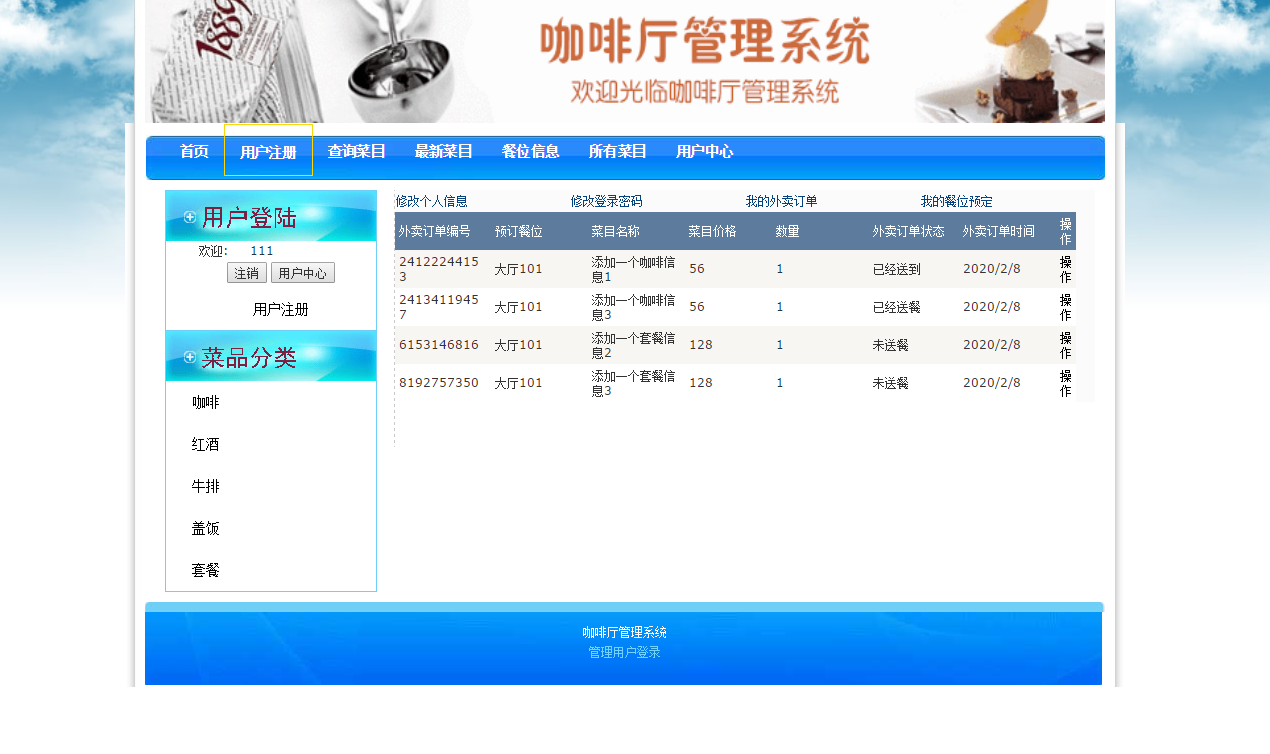Click 管理用户登录 link in footer
Screen dimensions: 1270x754
(625, 652)
